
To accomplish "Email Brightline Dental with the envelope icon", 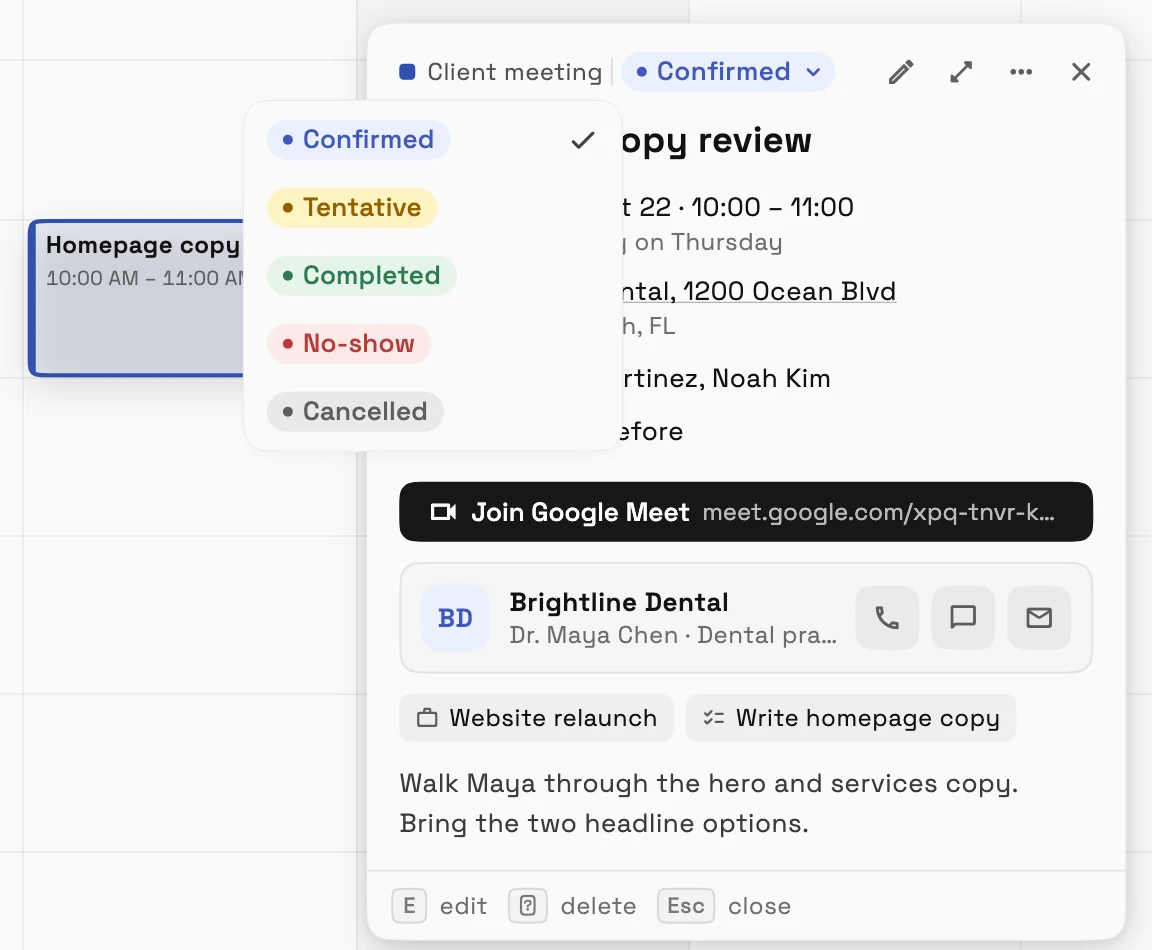I will pyautogui.click(x=1039, y=617).
